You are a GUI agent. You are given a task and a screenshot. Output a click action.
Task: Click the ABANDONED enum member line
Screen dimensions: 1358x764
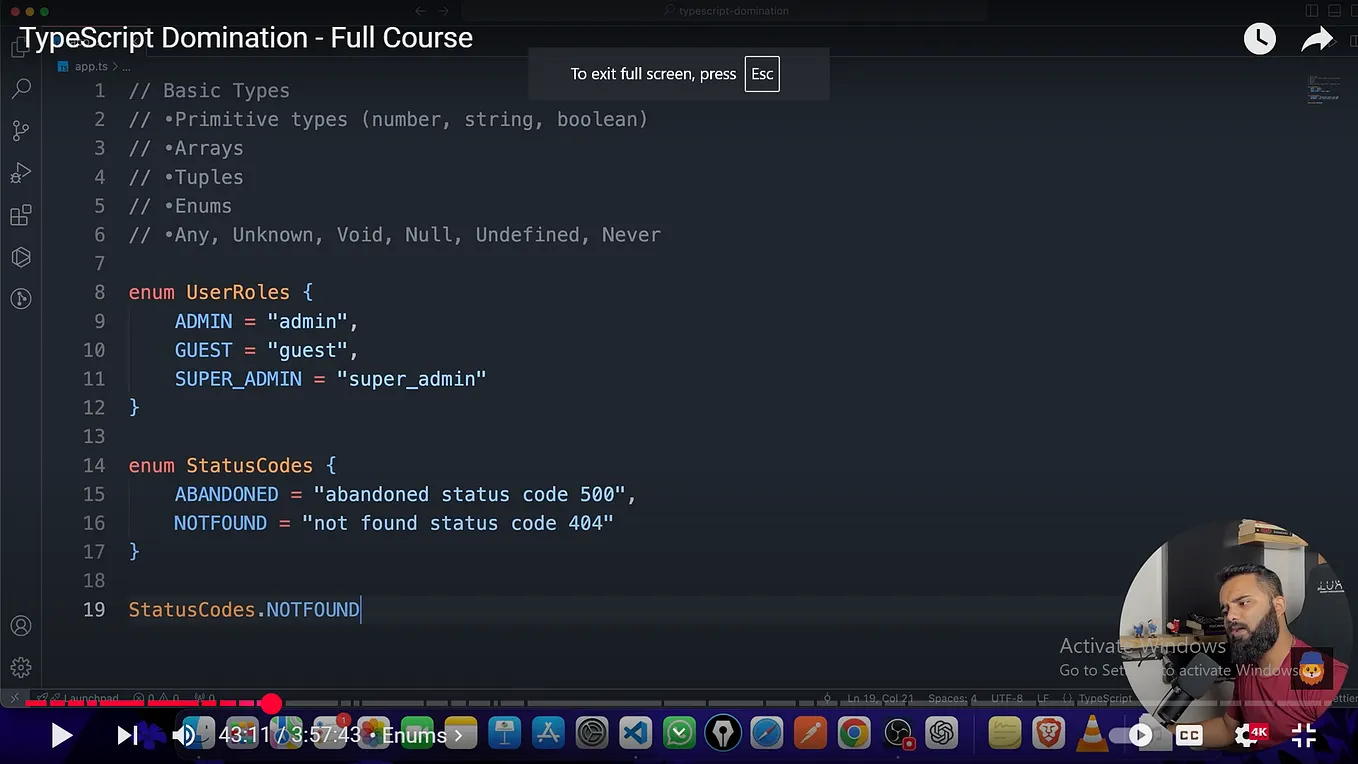point(405,494)
